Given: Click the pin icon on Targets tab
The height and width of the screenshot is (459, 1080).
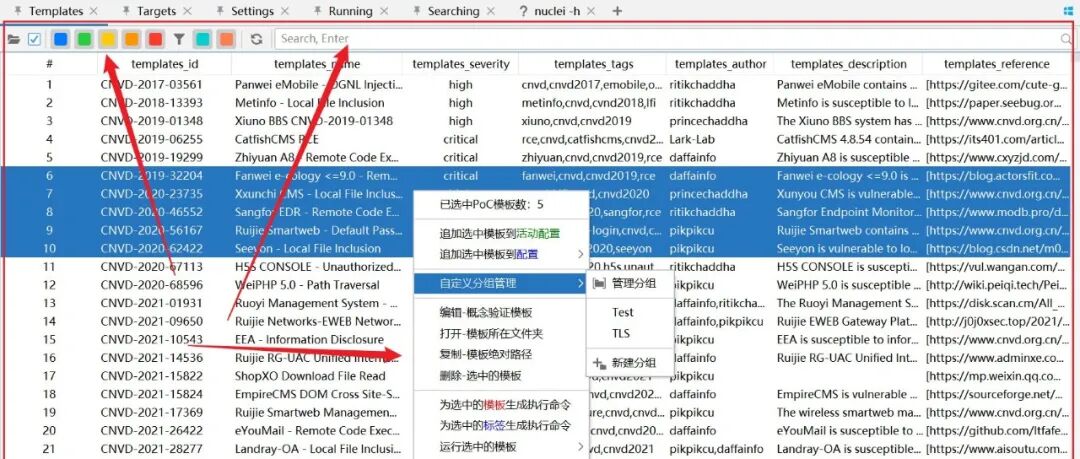Looking at the screenshot, I should pos(125,11).
